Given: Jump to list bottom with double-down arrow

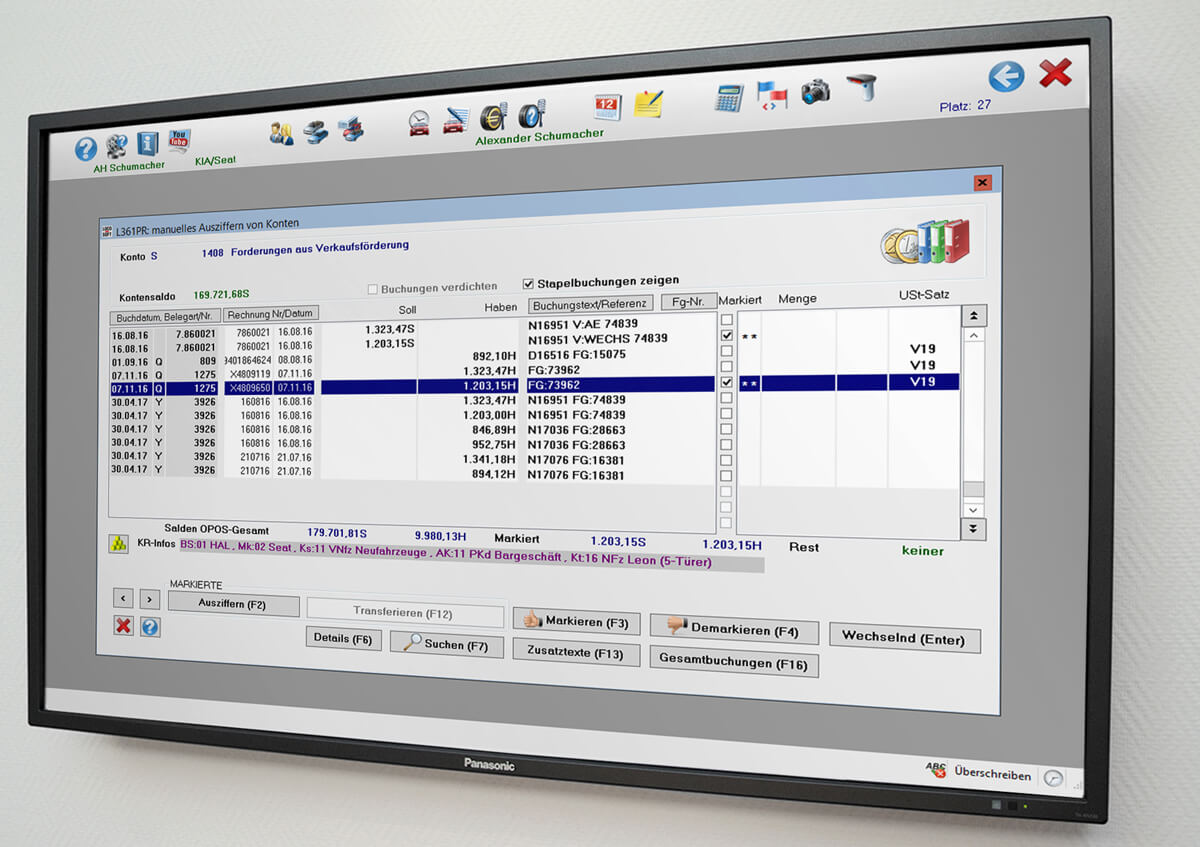Looking at the screenshot, I should 975,529.
